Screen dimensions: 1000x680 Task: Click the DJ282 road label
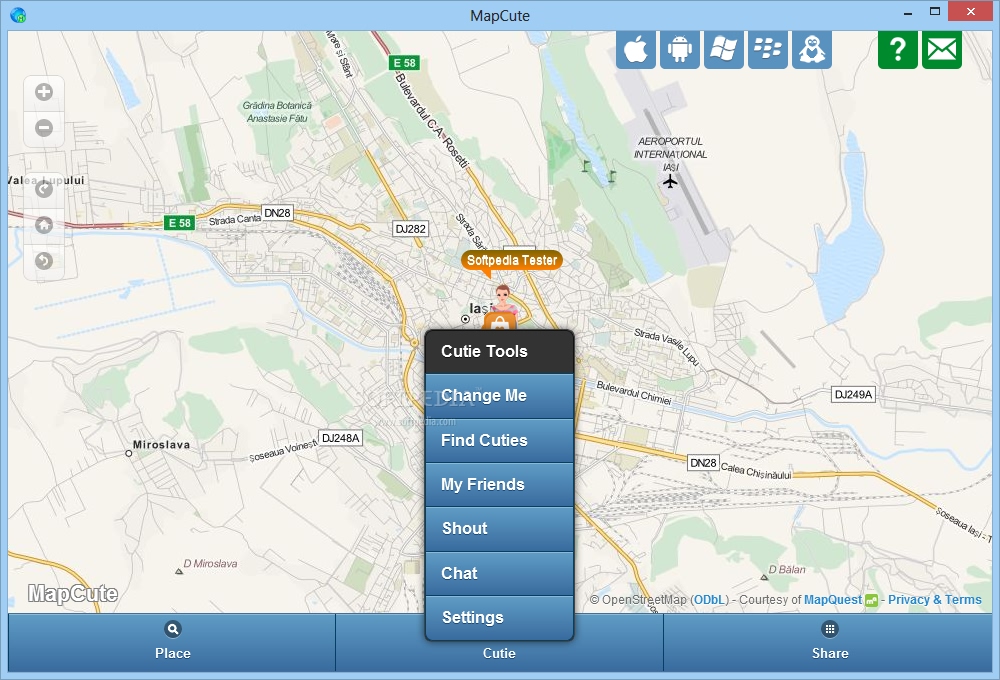(410, 229)
